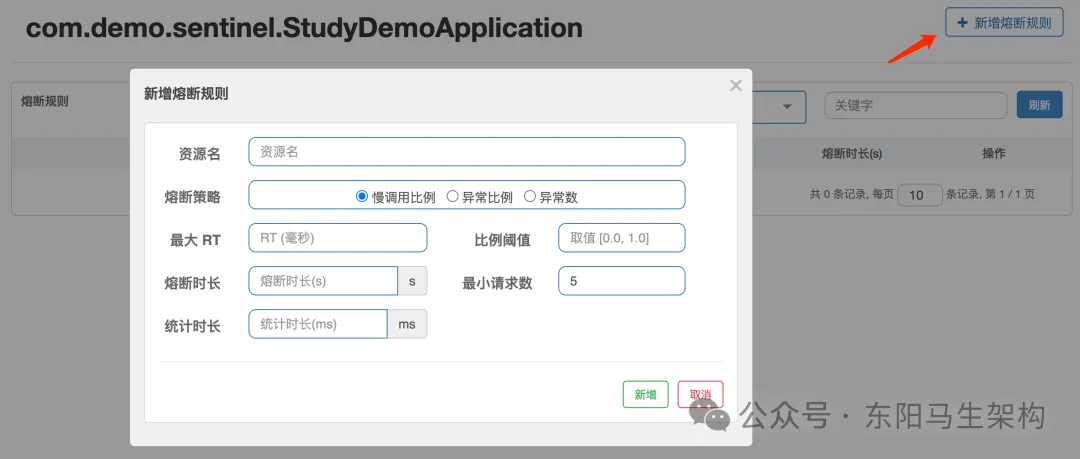The height and width of the screenshot is (459, 1080).
Task: Focus the 统计时长 ms input
Action: click(x=318, y=324)
